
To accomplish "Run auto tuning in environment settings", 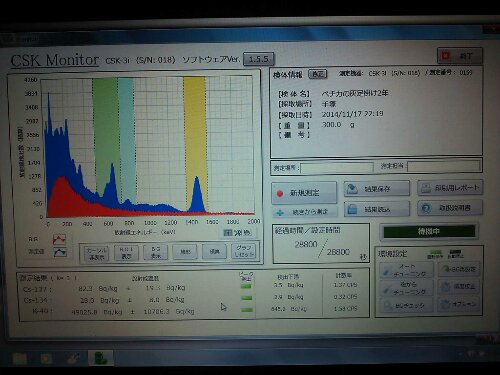I will [407, 270].
